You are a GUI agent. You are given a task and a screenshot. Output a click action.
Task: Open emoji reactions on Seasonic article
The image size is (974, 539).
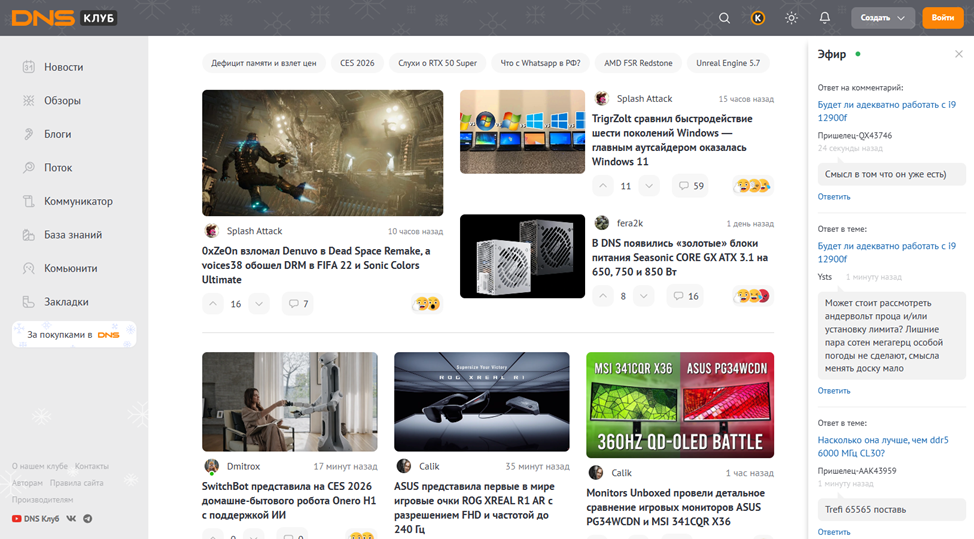pyautogui.click(x=753, y=296)
